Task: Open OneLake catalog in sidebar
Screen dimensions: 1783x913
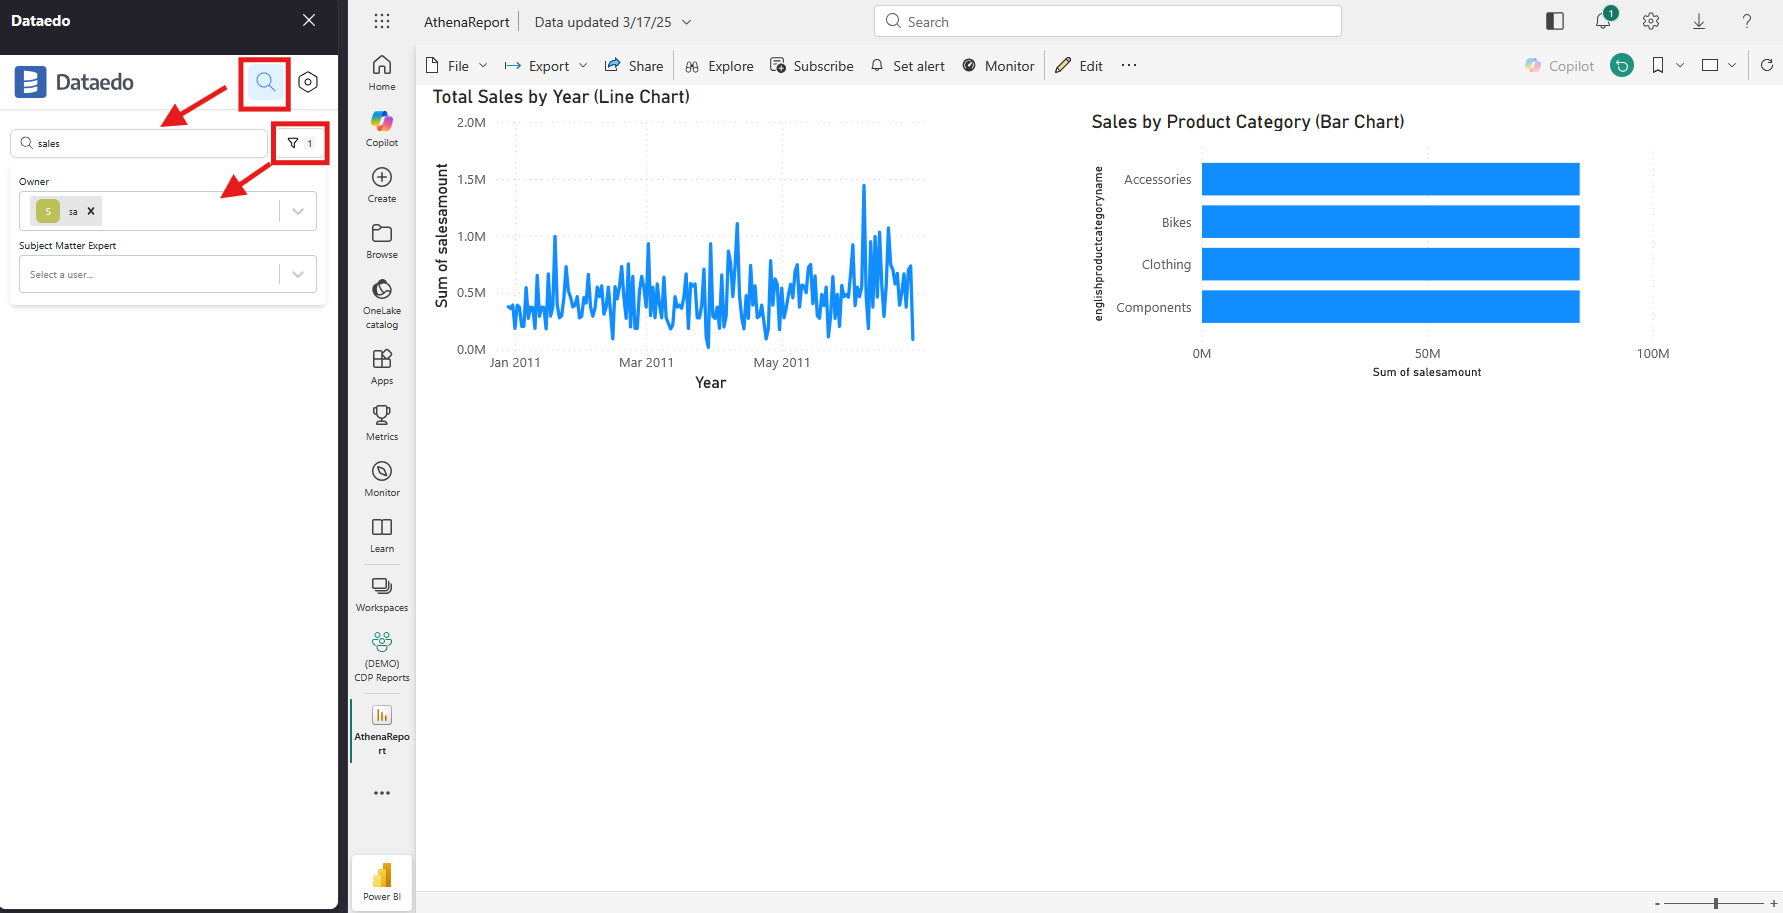Action: pos(382,302)
